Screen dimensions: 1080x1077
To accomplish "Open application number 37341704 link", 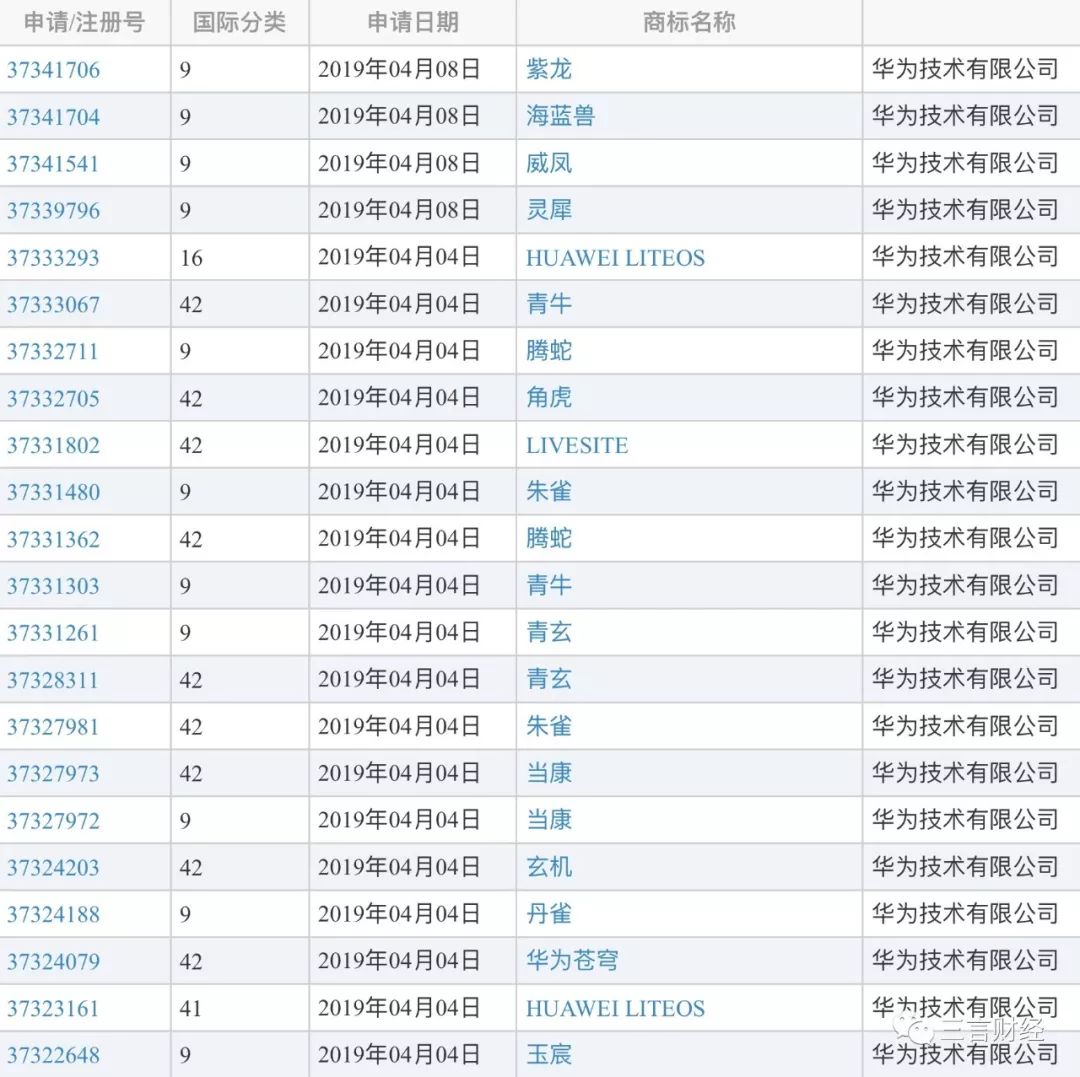I will [54, 116].
